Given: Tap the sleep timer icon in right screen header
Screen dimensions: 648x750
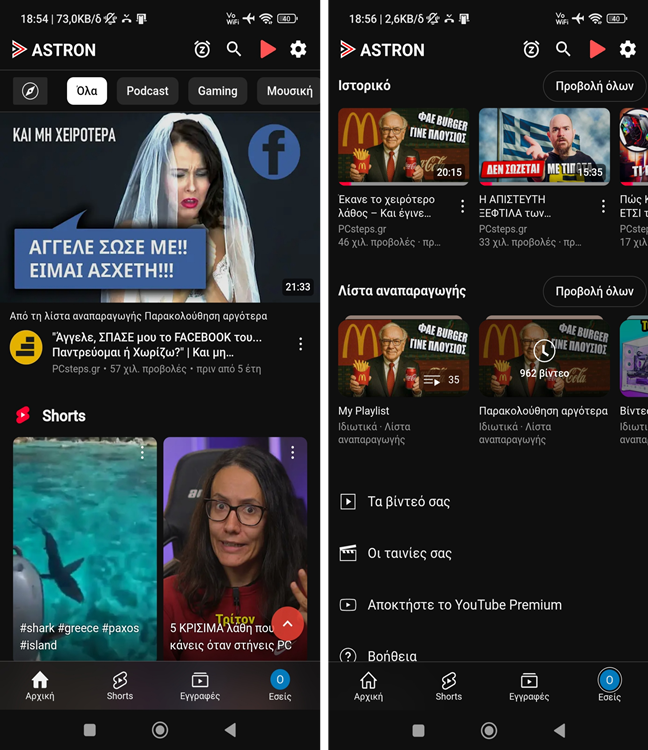Looking at the screenshot, I should pyautogui.click(x=531, y=49).
